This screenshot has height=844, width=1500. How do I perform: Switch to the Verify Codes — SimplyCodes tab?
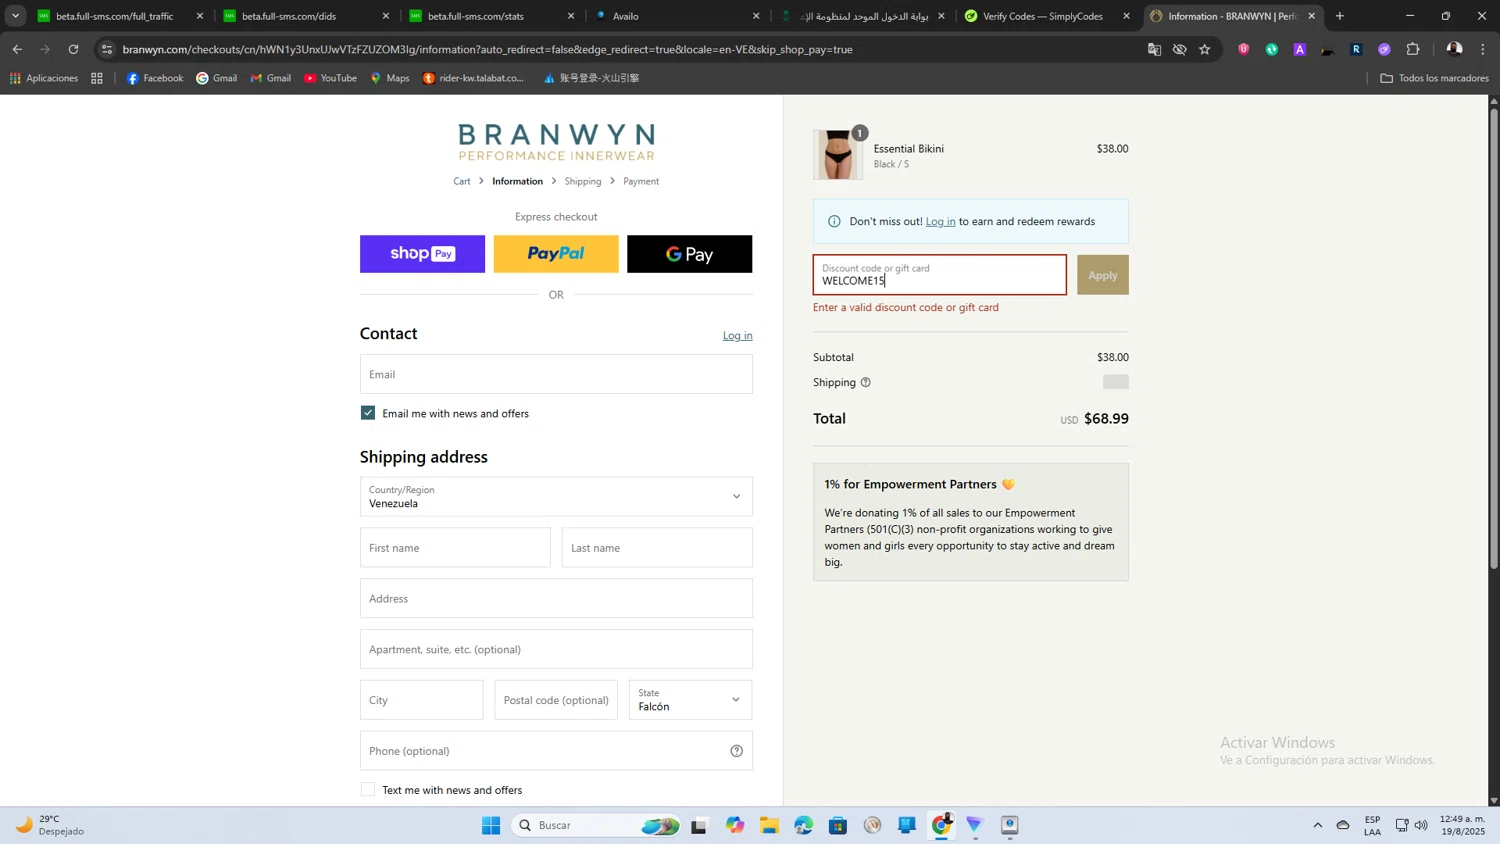coord(1048,16)
